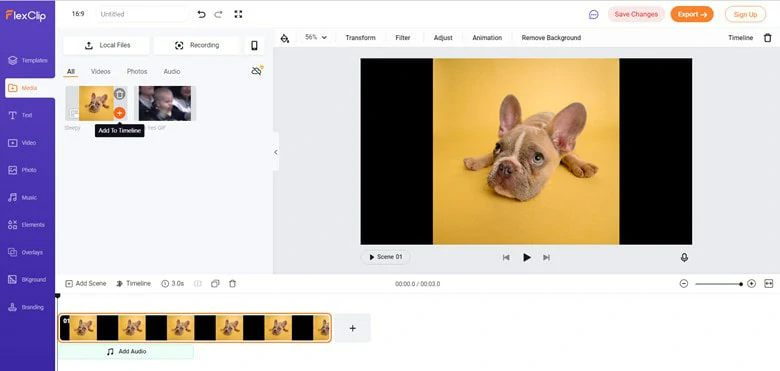Open the Video sidebar section
This screenshot has height=371, width=780.
point(22,143)
